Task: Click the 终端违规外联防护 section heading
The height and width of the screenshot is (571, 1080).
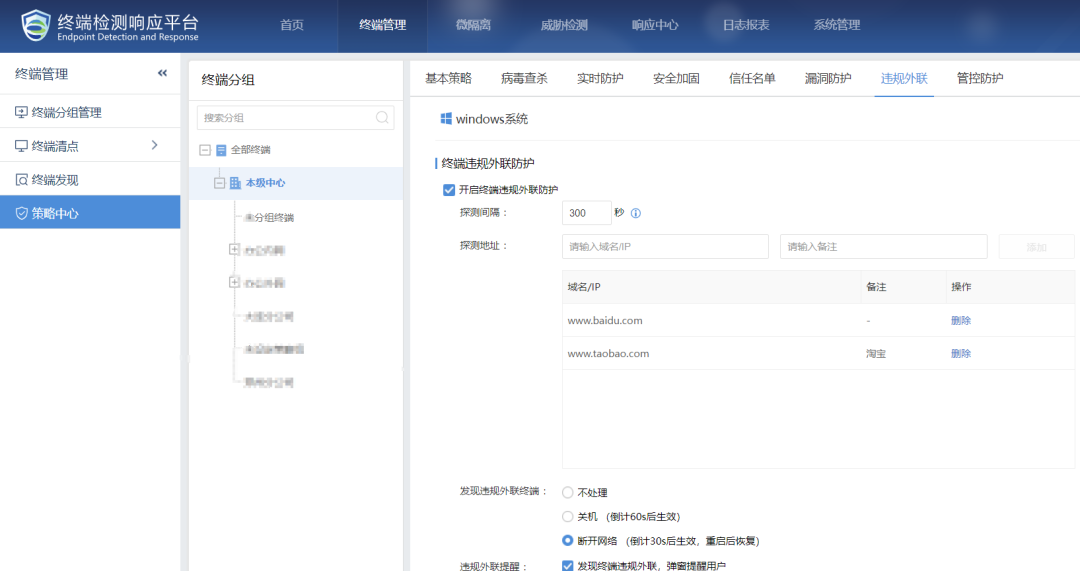Action: (488, 164)
